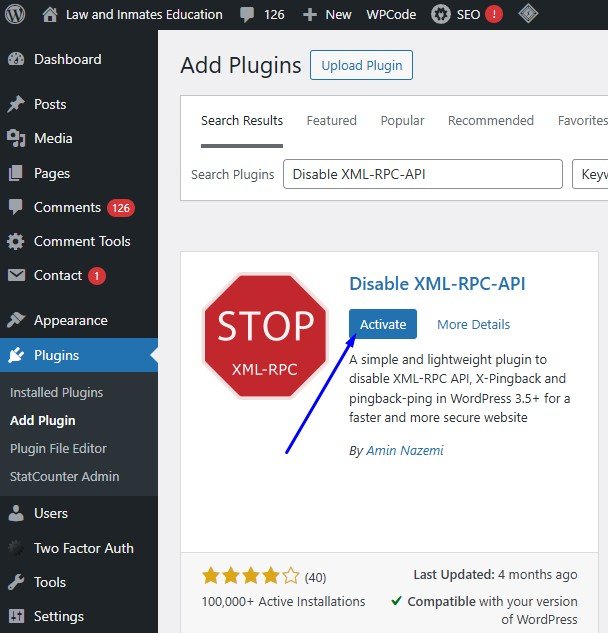Click the Comment Tools gear icon
Screen dimensions: 608x633
[x=16, y=241]
